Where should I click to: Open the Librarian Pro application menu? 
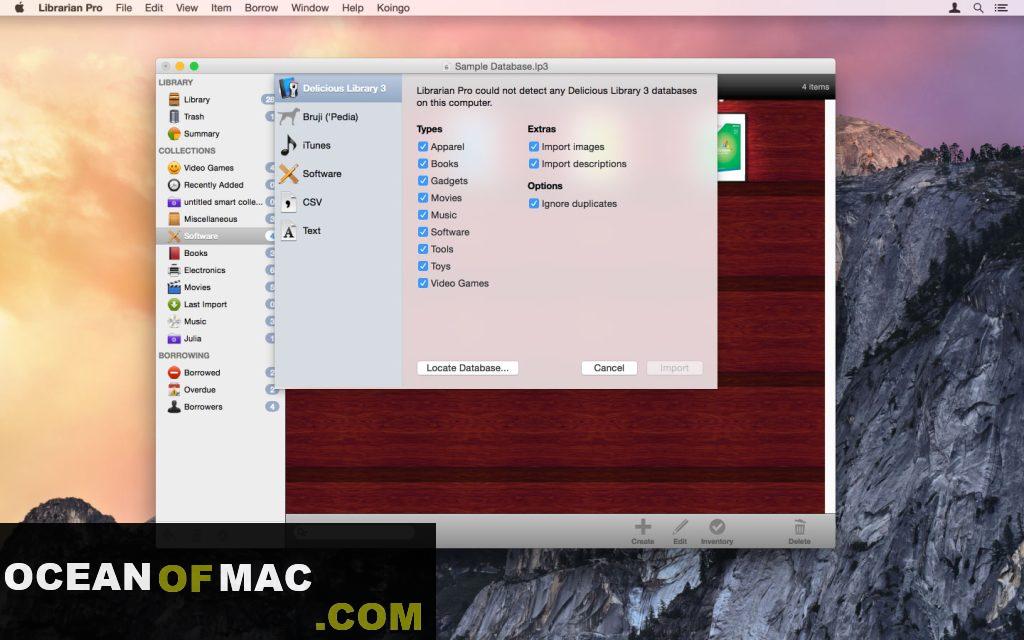point(71,8)
